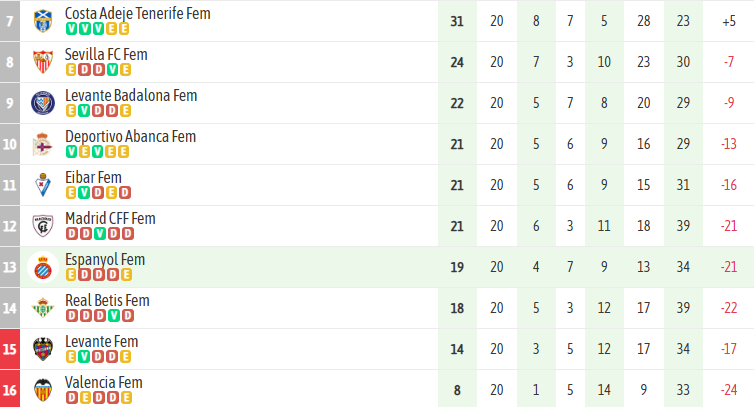This screenshot has height=407, width=754.
Task: Open the Sevilla FC Fem team page
Action: [x=106, y=55]
